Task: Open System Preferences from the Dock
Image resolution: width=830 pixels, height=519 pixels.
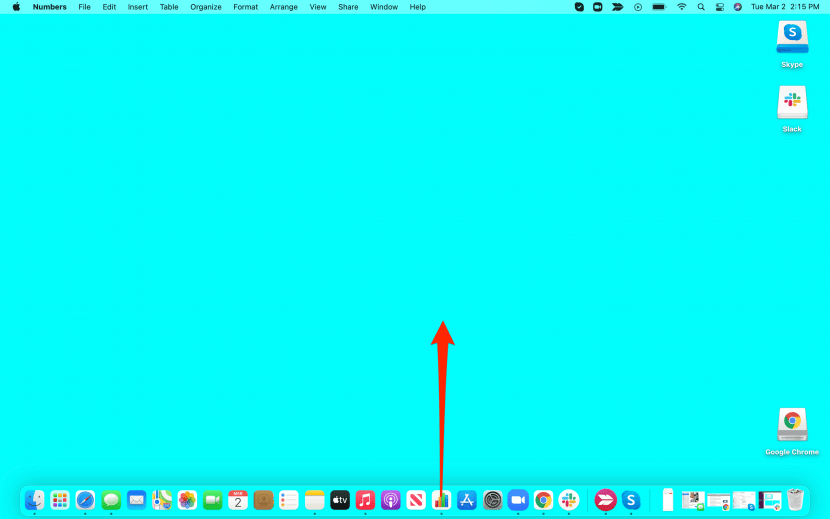Action: coord(492,500)
